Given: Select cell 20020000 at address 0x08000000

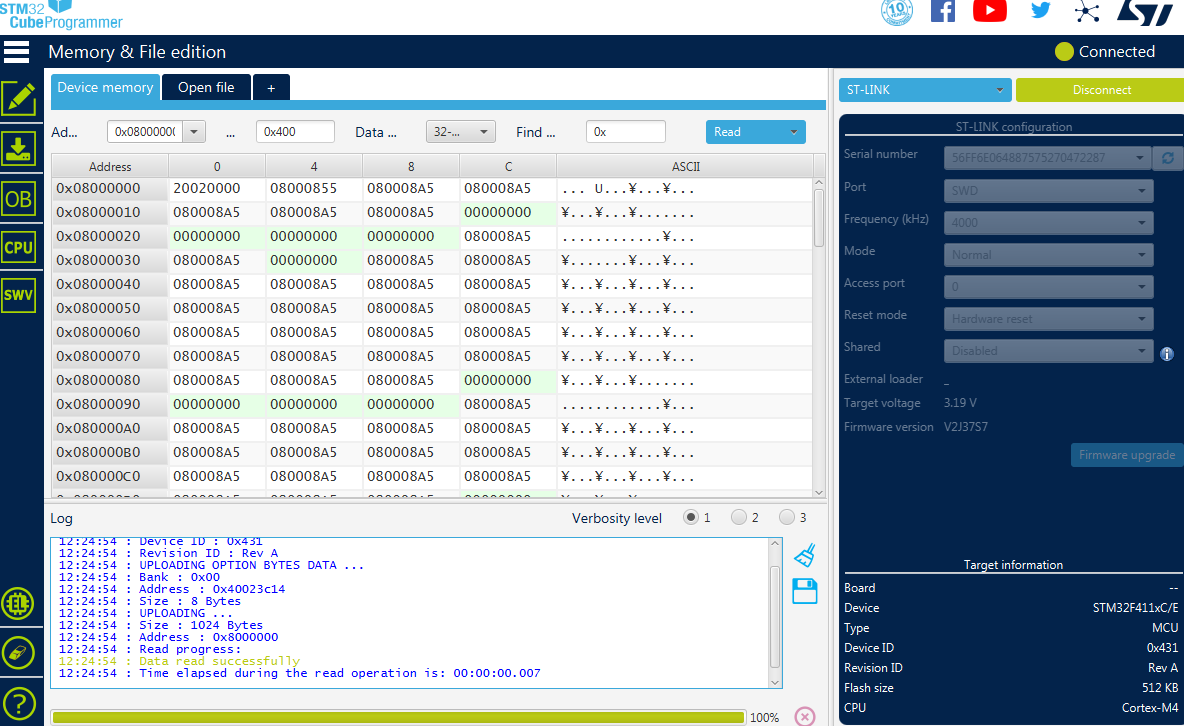Looking at the screenshot, I should coord(217,189).
